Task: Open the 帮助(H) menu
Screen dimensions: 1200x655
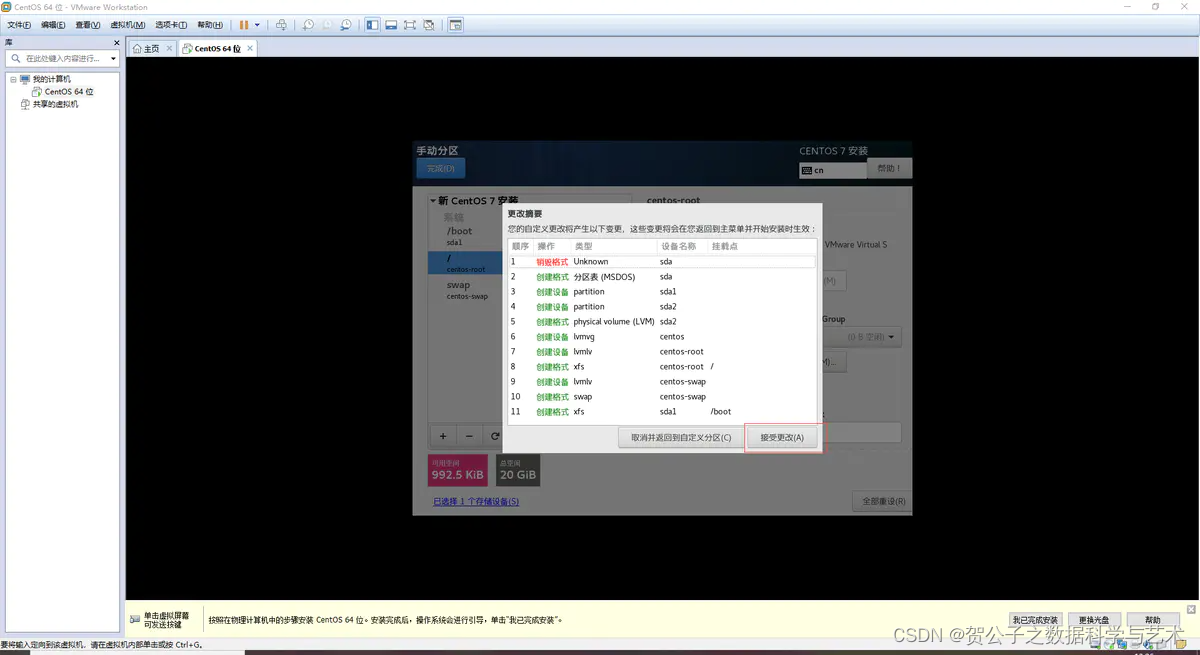Action: tap(210, 25)
